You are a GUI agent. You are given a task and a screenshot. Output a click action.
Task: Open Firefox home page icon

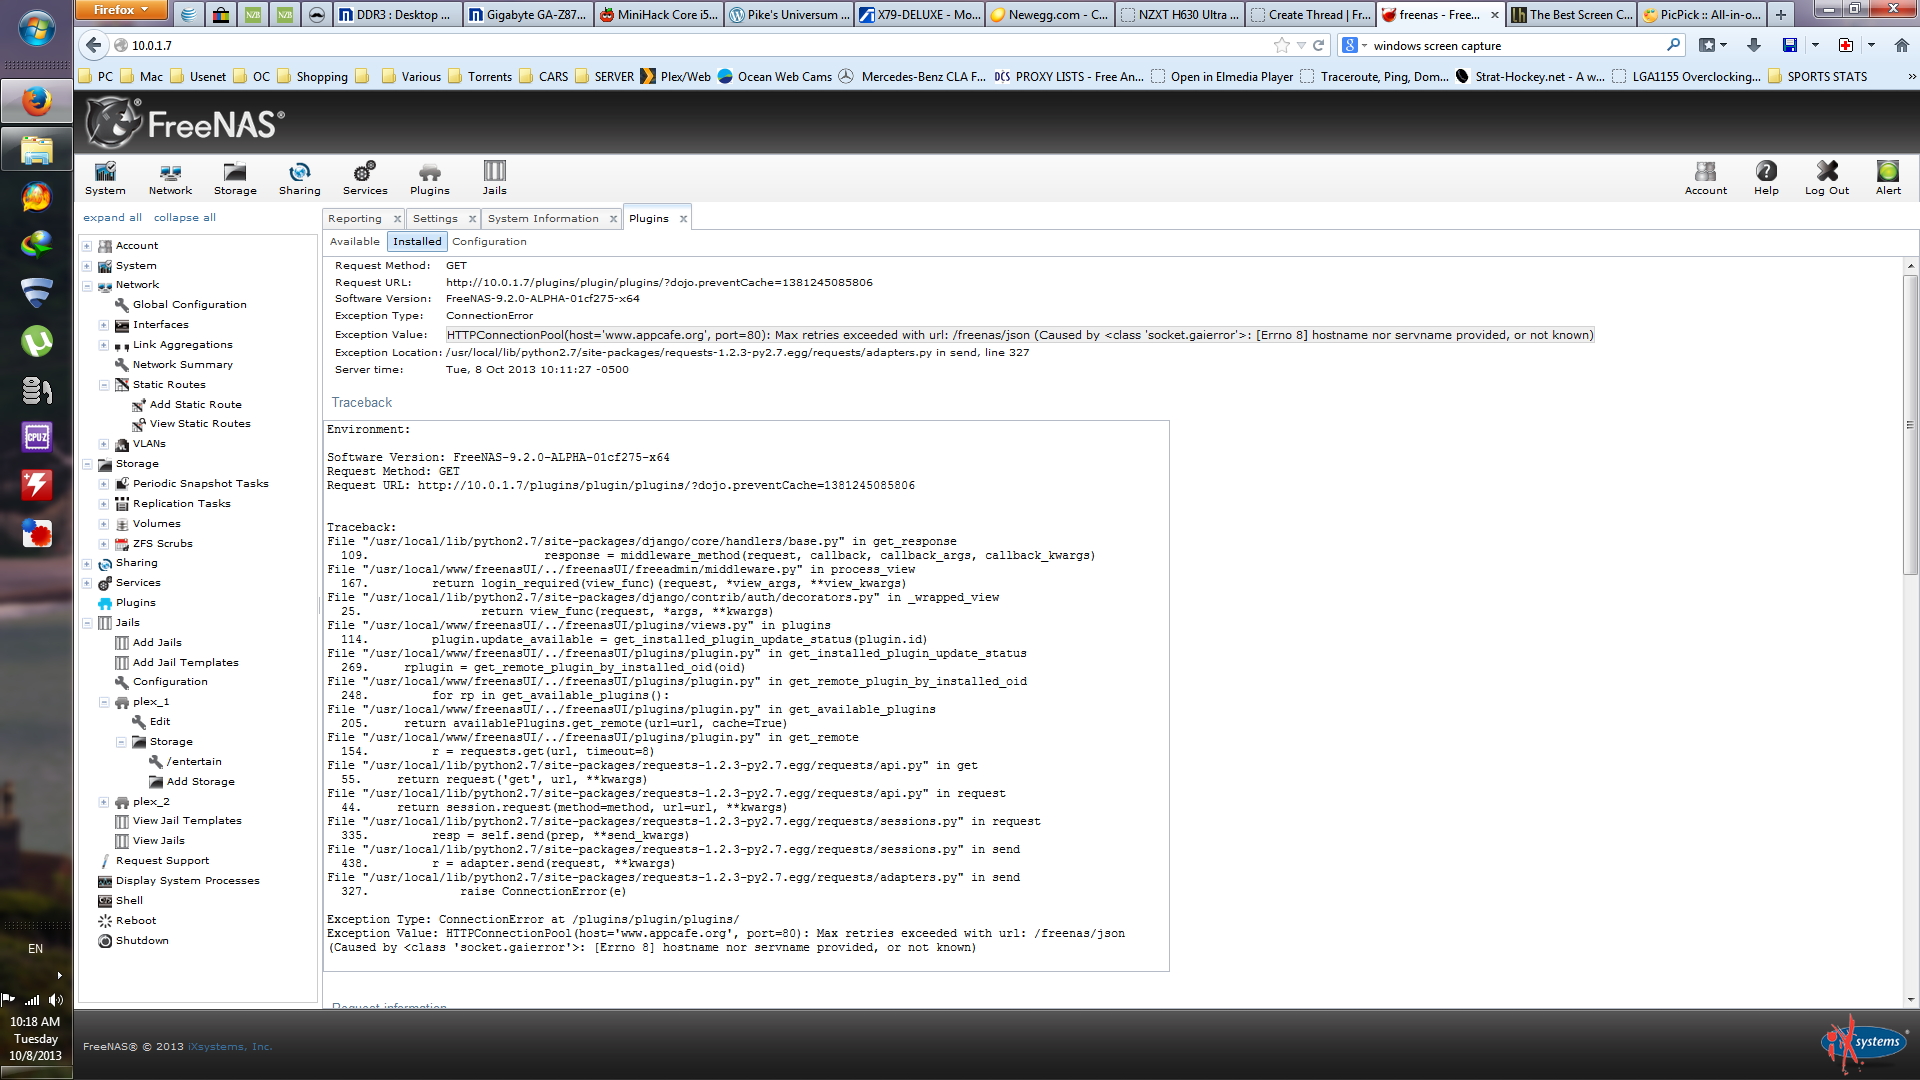click(1901, 45)
